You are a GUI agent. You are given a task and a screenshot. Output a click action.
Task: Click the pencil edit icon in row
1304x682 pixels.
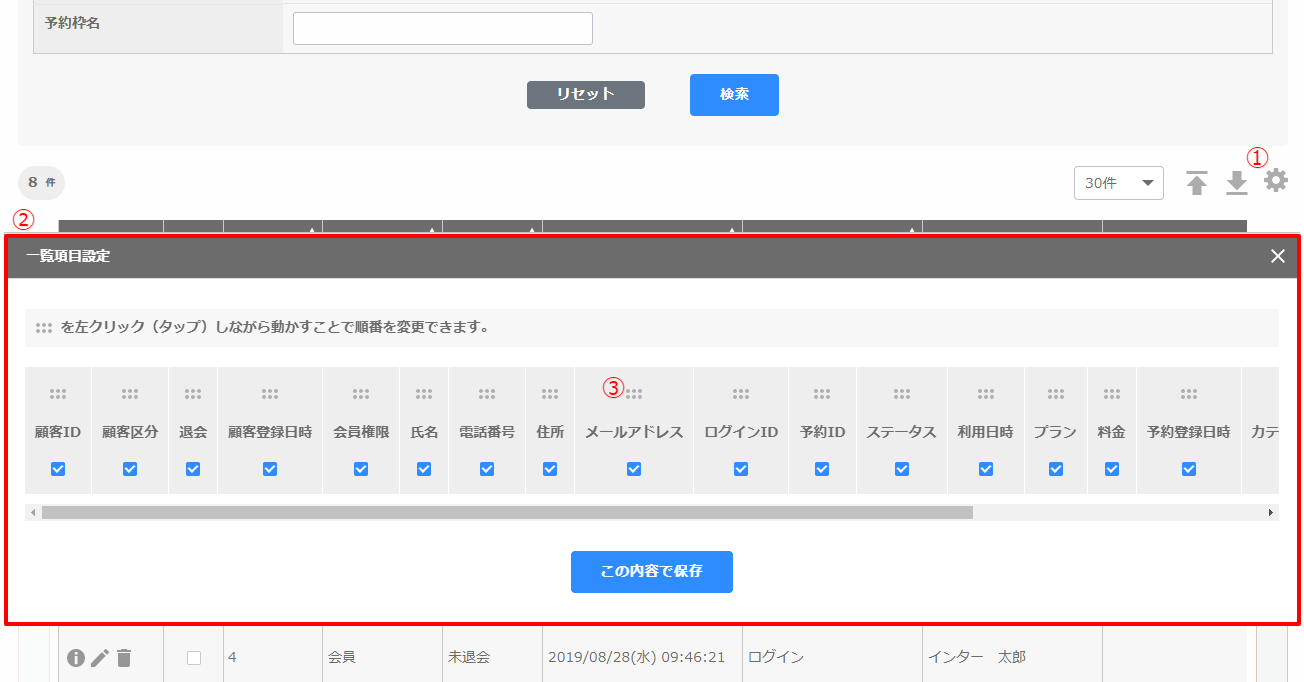click(100, 657)
